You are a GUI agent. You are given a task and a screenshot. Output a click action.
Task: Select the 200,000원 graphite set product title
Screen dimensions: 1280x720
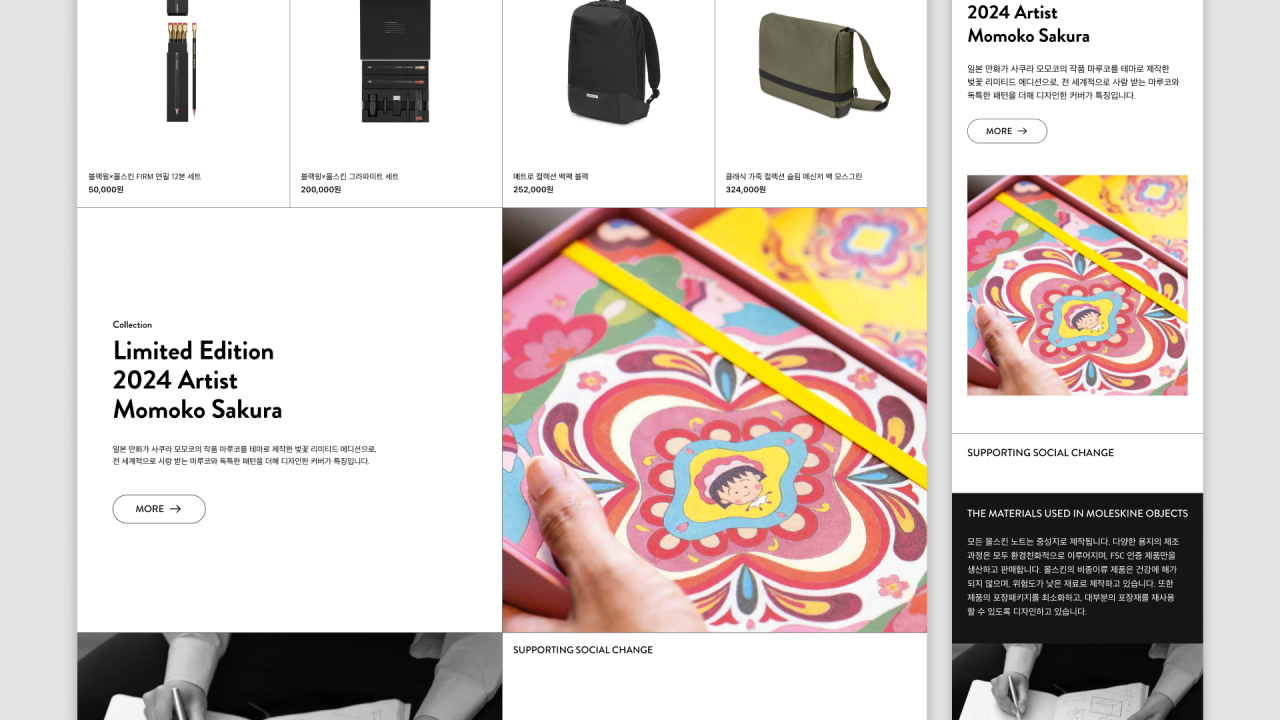(350, 176)
